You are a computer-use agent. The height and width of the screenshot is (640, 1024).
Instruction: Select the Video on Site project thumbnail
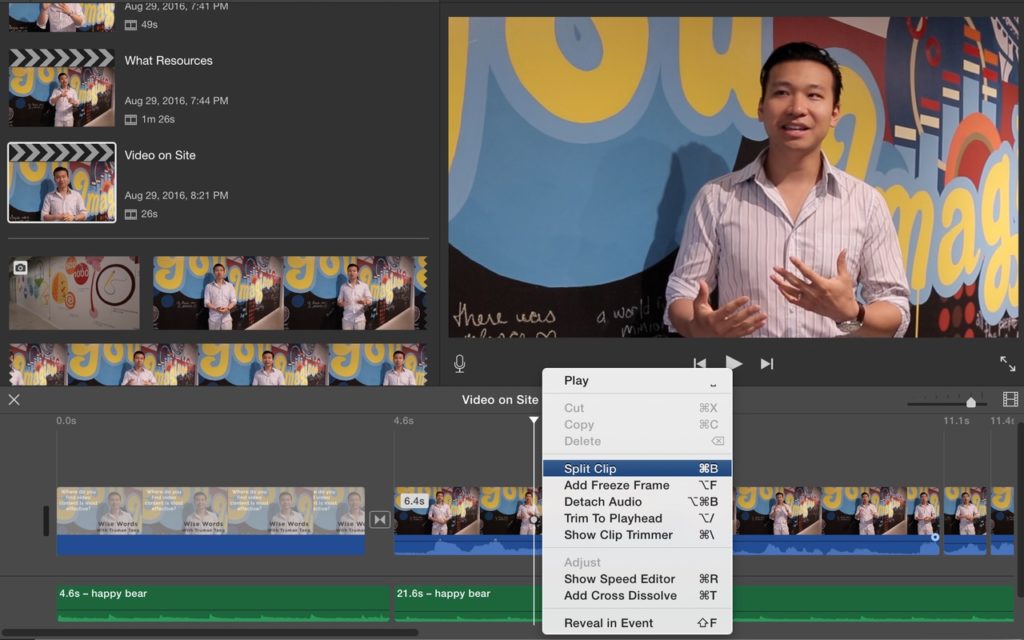62,183
